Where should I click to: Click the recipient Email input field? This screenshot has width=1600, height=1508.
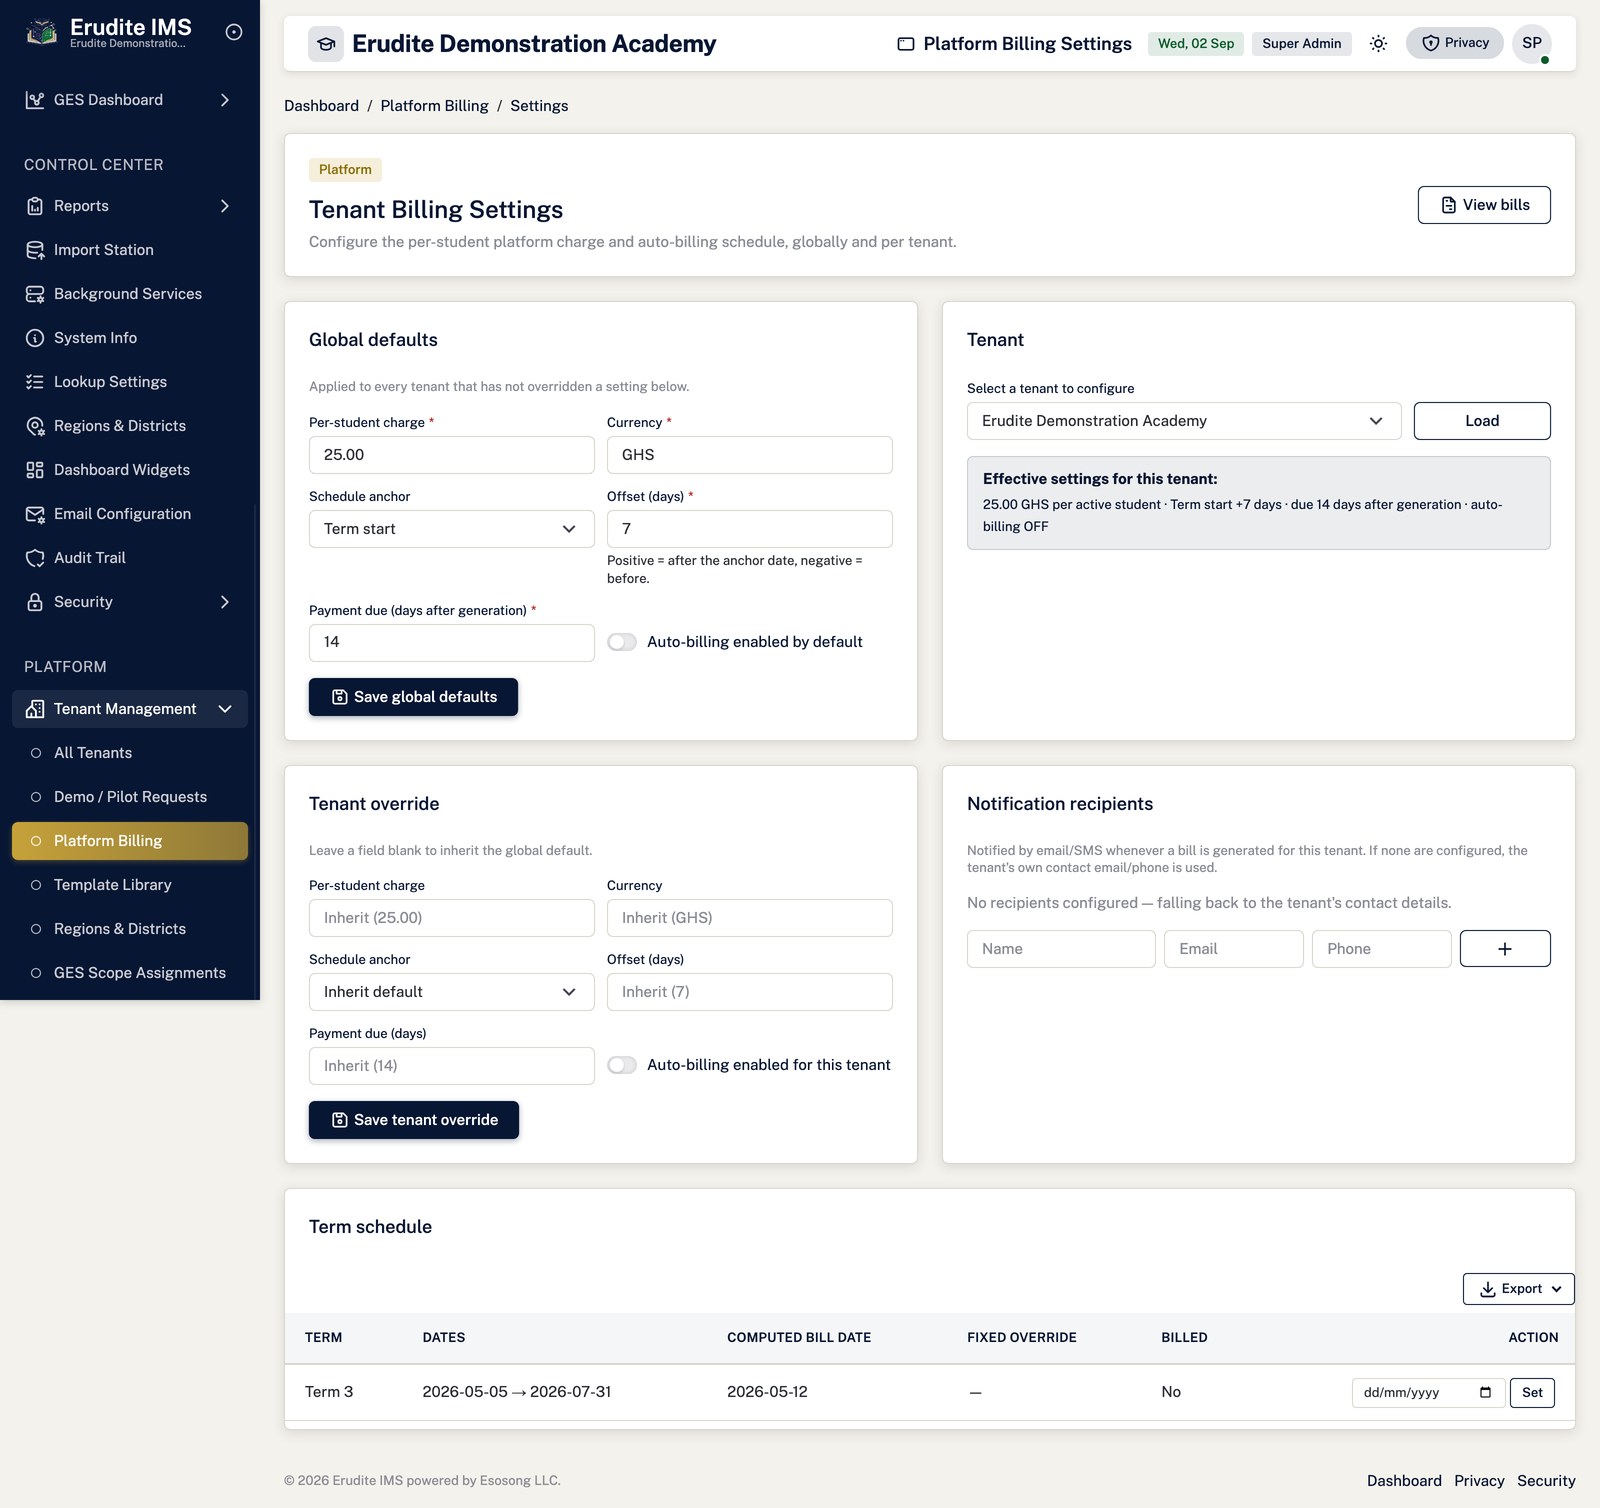point(1234,949)
